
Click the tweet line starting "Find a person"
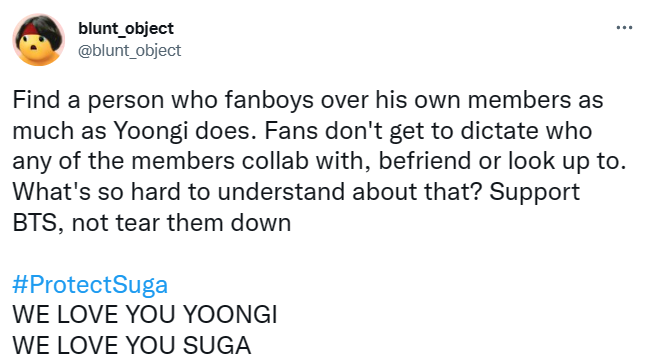click(x=308, y=100)
